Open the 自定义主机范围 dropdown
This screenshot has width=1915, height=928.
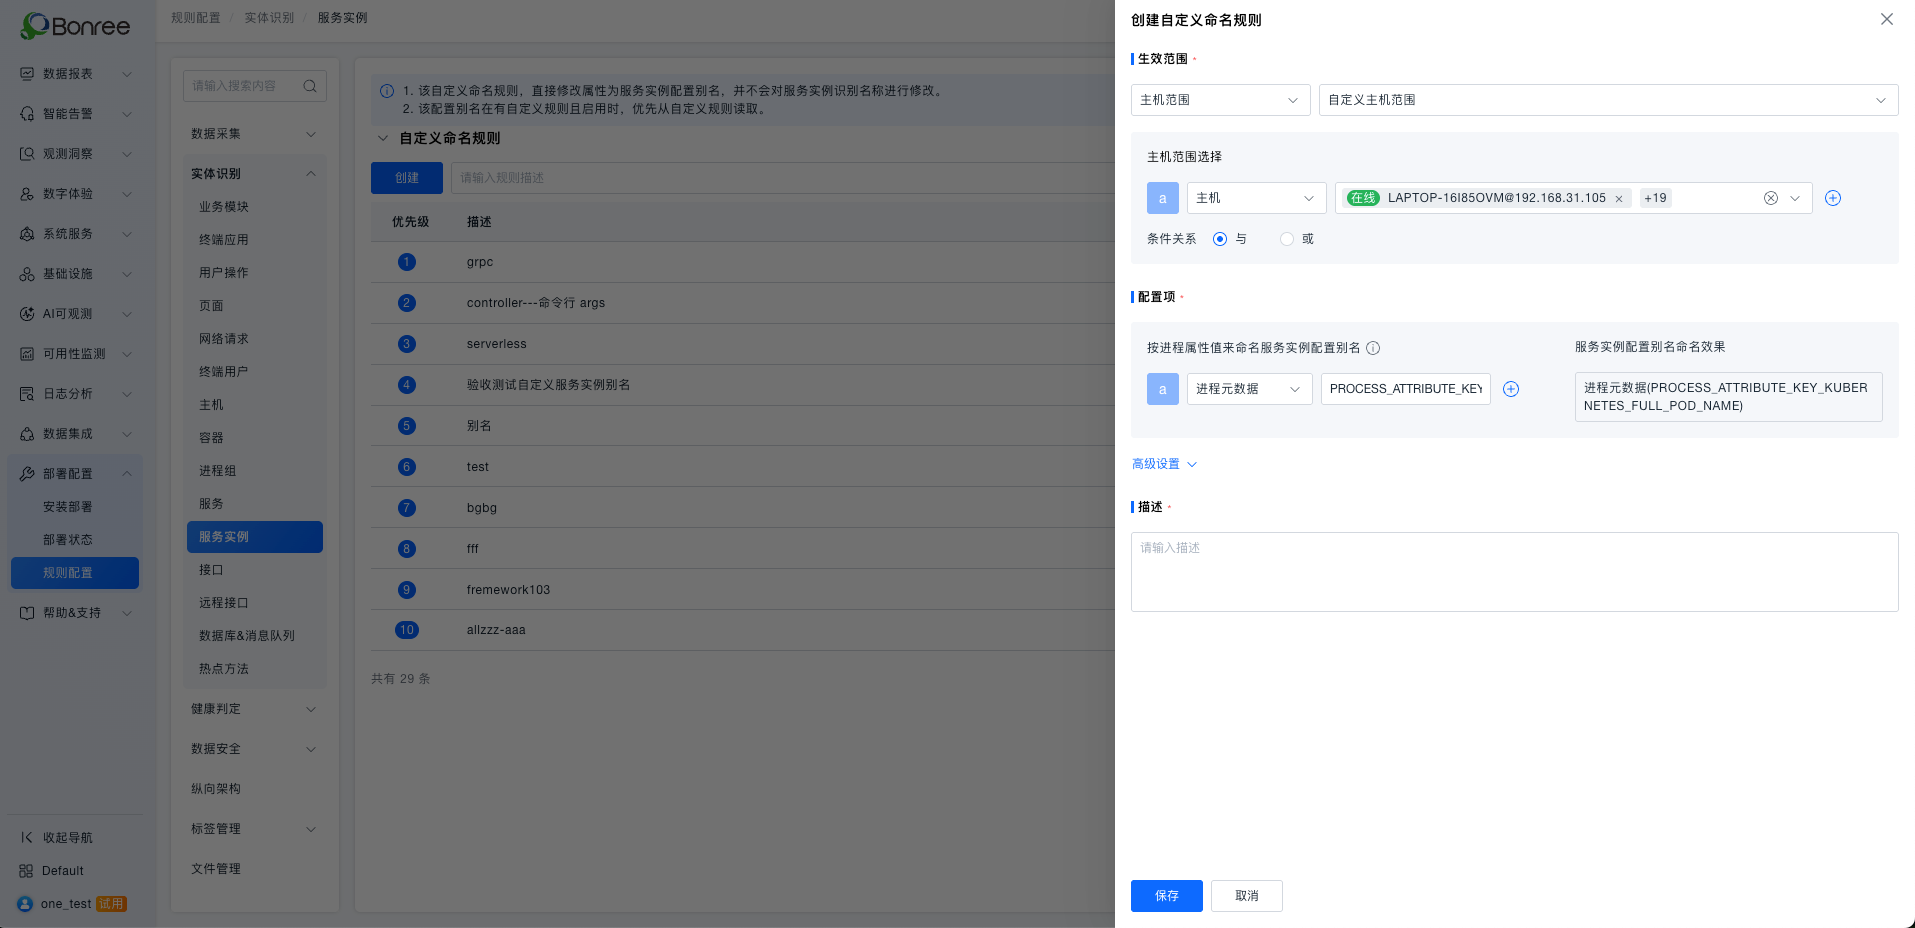pos(1608,100)
